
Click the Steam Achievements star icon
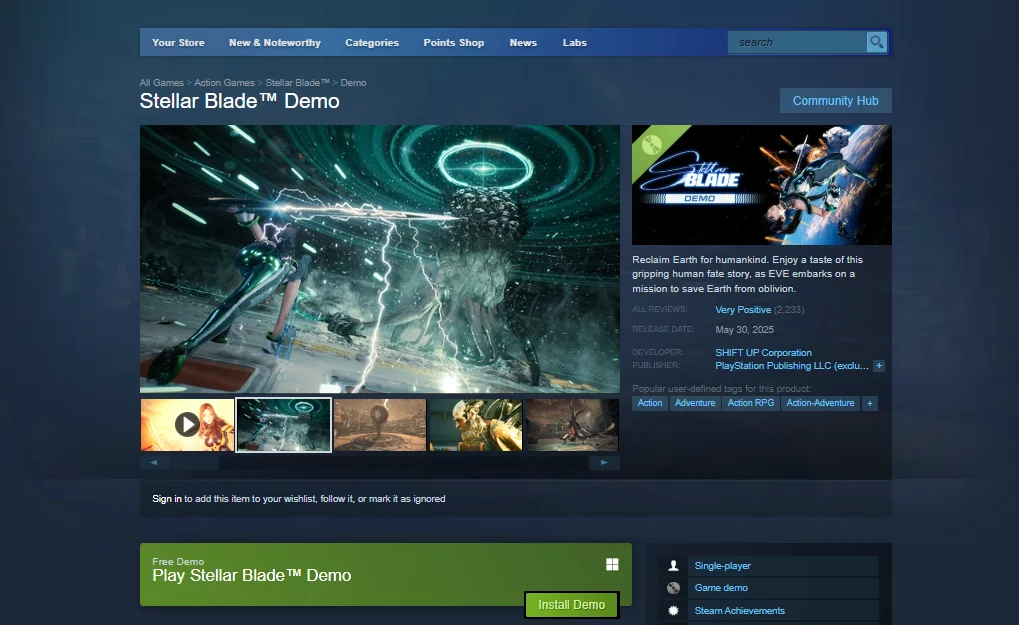click(x=673, y=610)
